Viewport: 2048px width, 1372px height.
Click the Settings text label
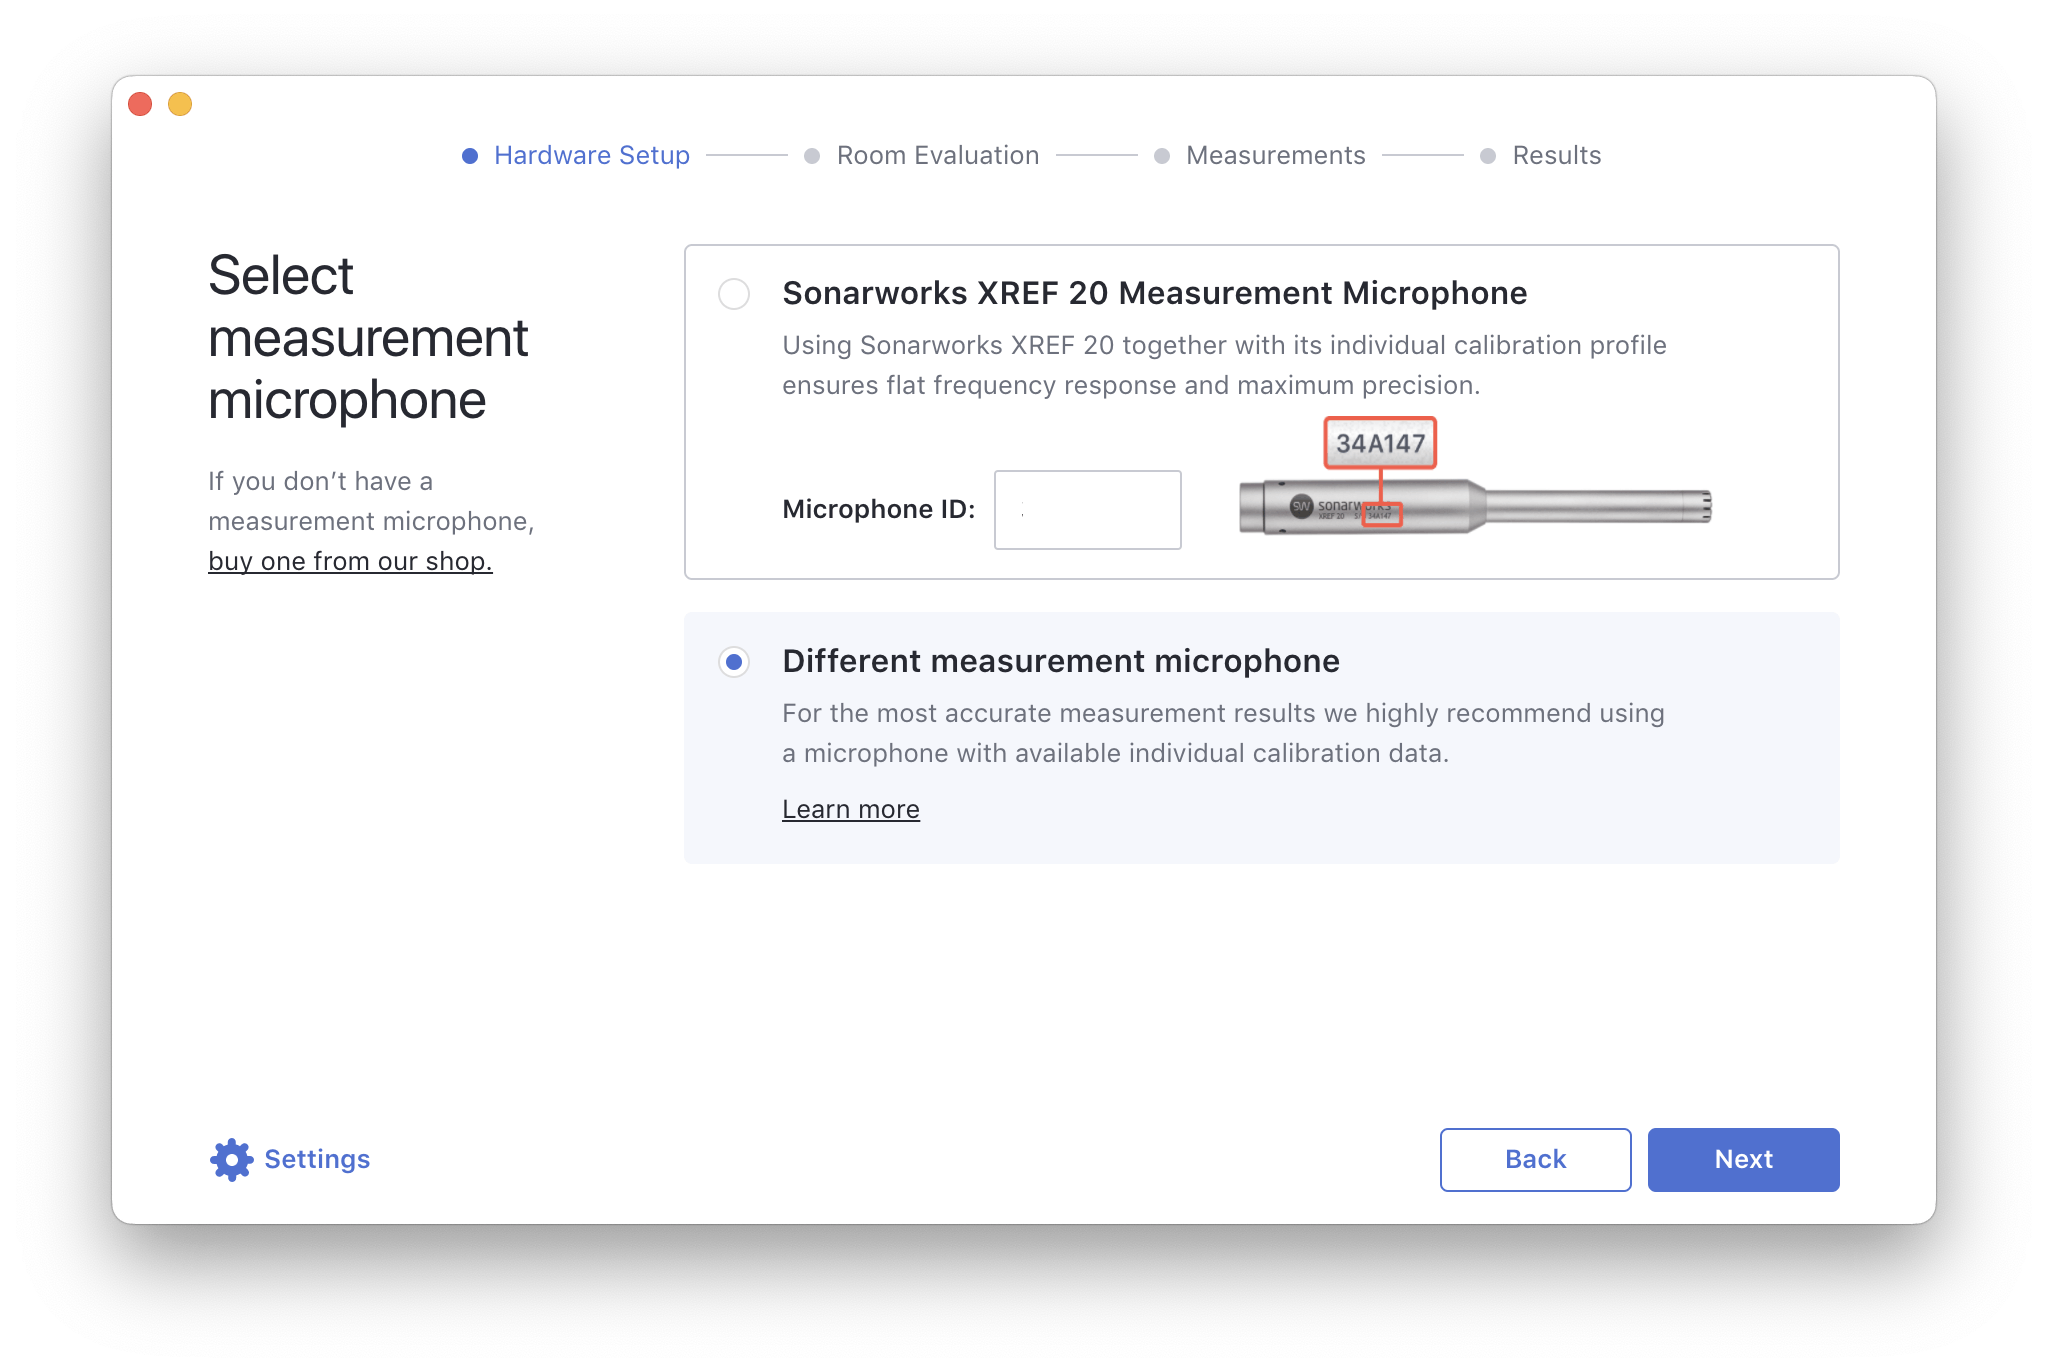(x=317, y=1159)
